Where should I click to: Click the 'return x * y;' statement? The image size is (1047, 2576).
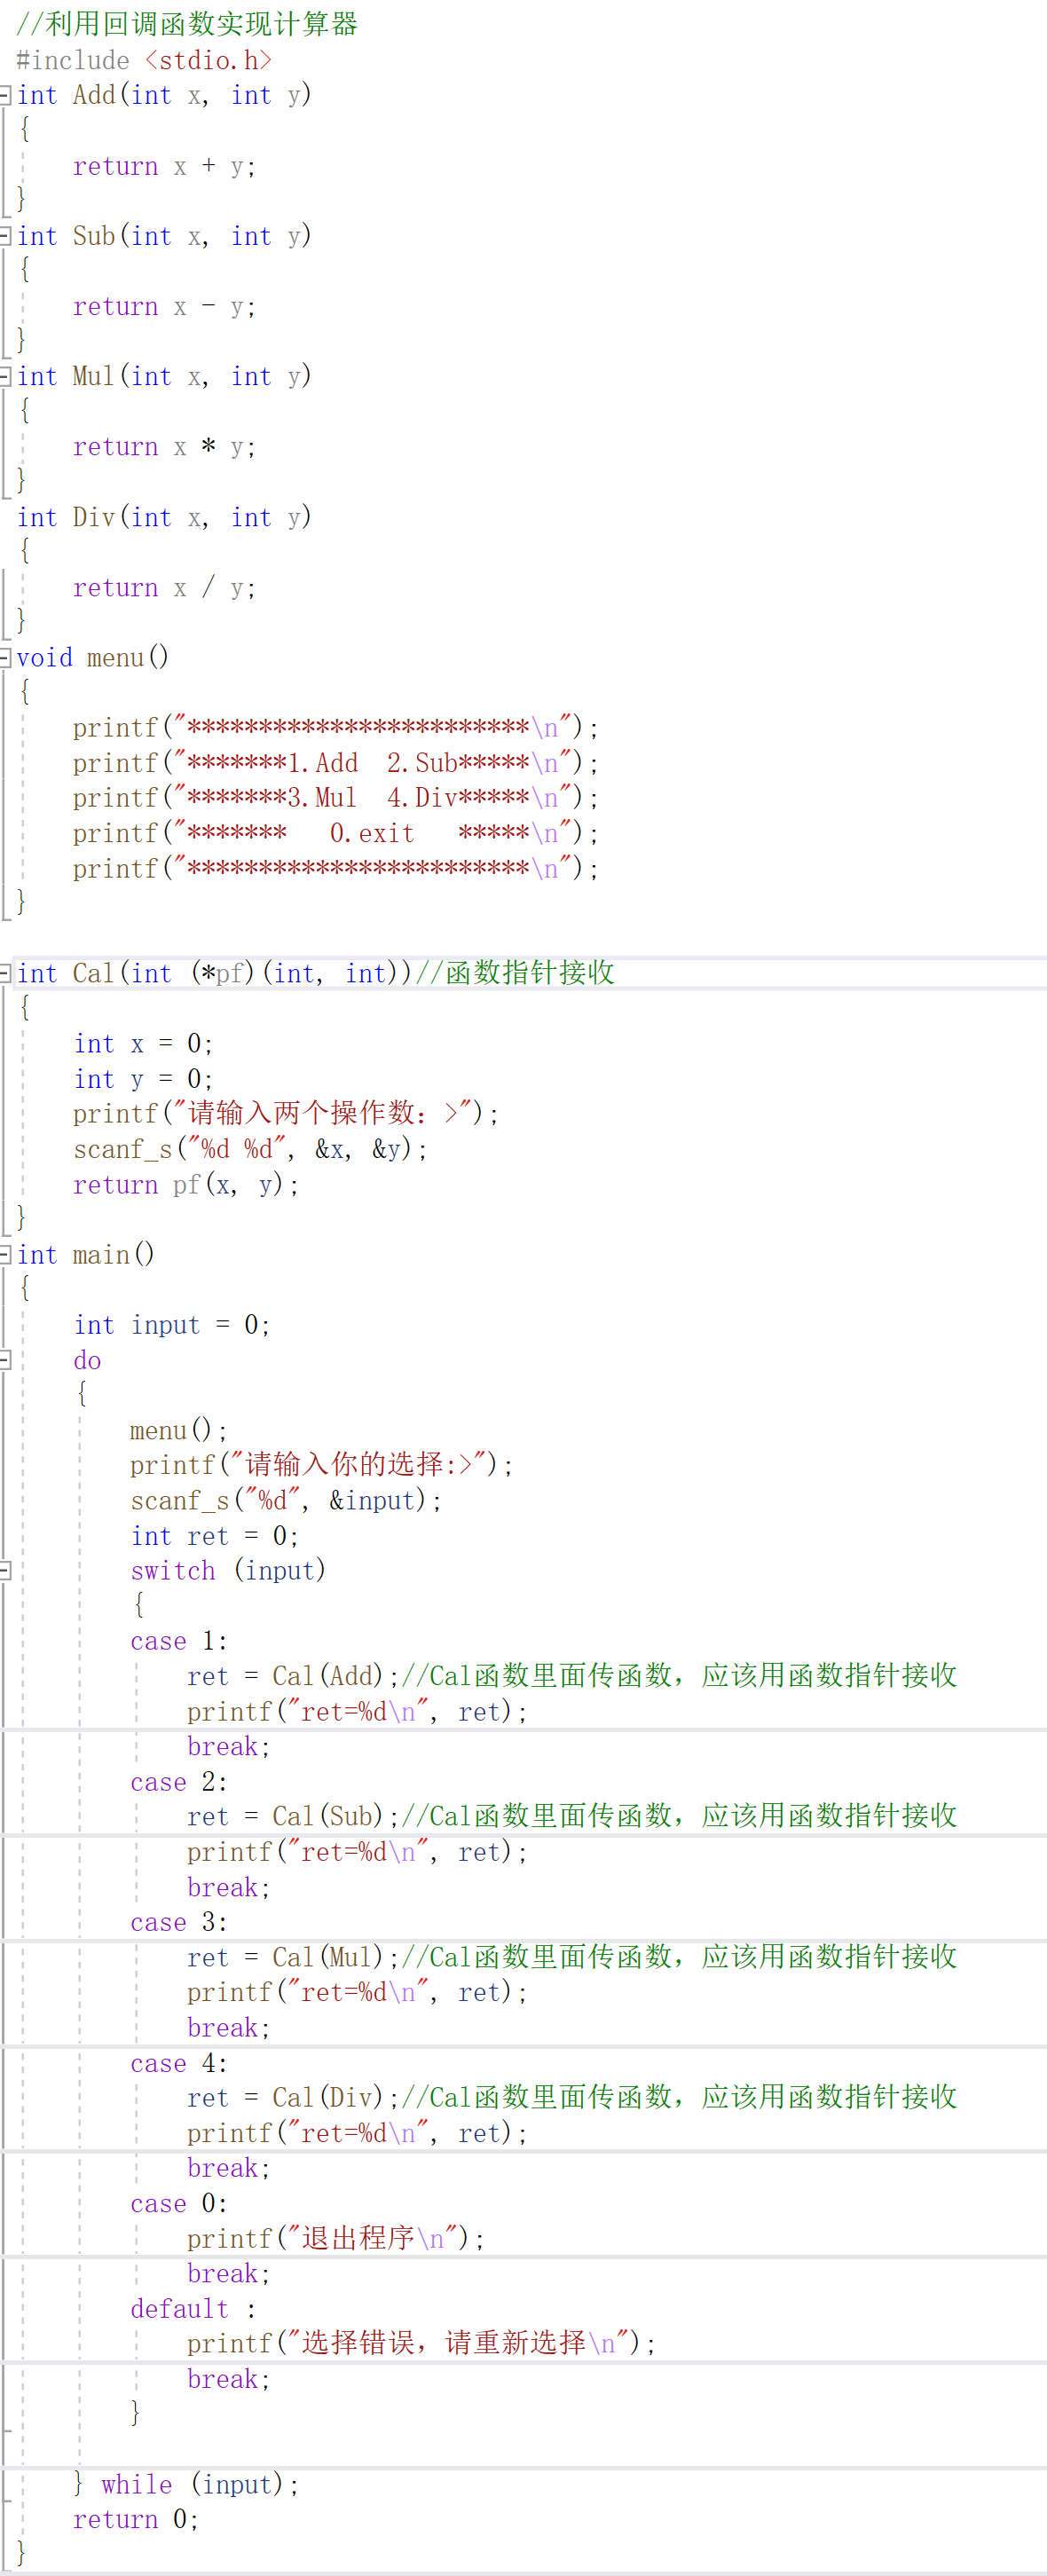[x=164, y=447]
